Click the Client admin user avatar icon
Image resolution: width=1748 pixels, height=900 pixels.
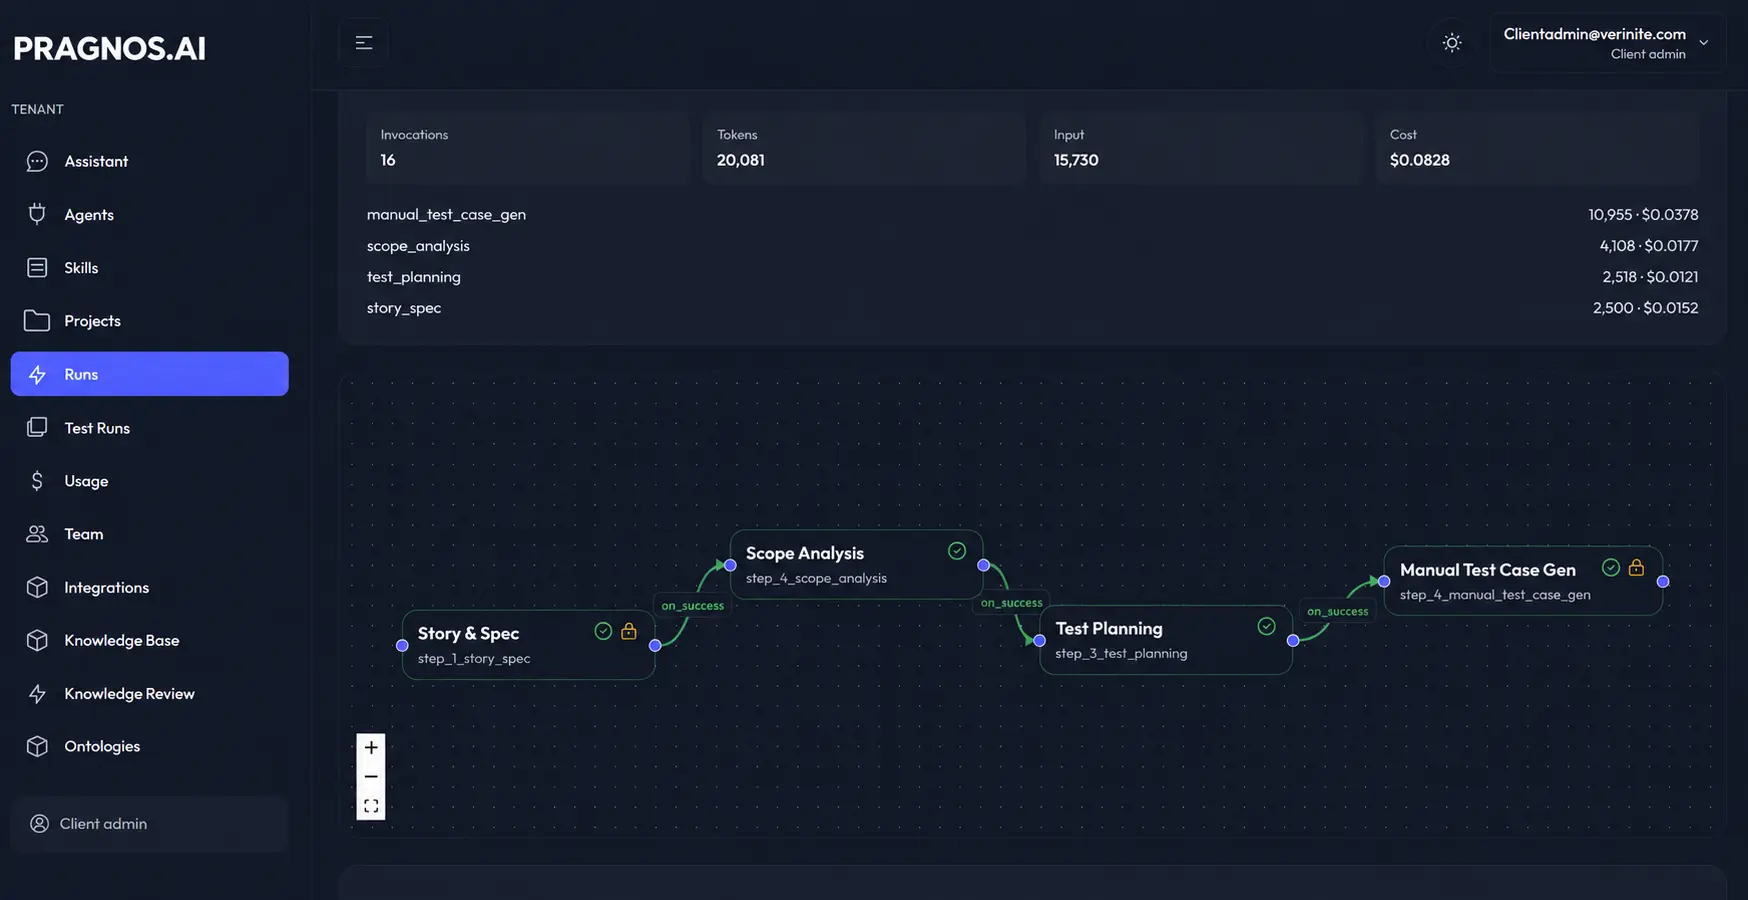pos(39,823)
